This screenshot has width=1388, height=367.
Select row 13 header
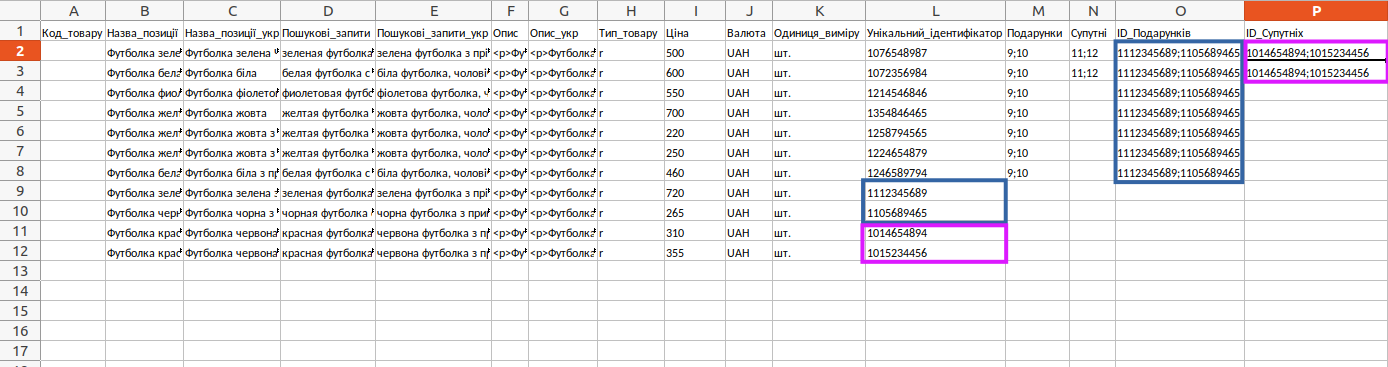20,272
